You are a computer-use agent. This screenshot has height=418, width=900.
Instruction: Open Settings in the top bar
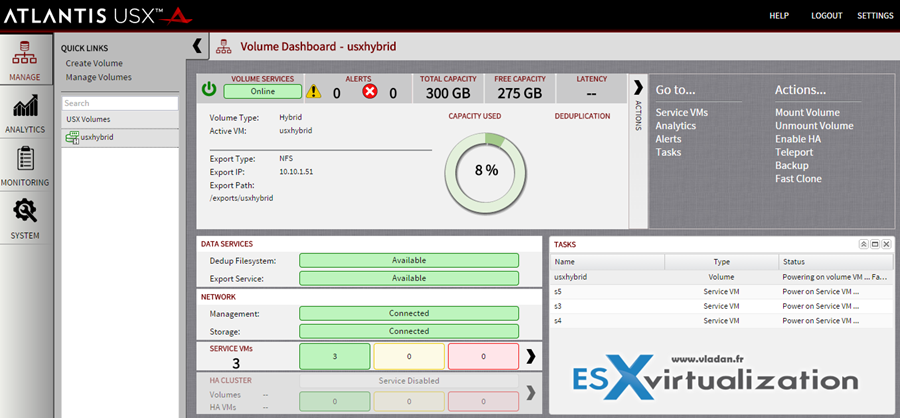pyautogui.click(x=875, y=16)
